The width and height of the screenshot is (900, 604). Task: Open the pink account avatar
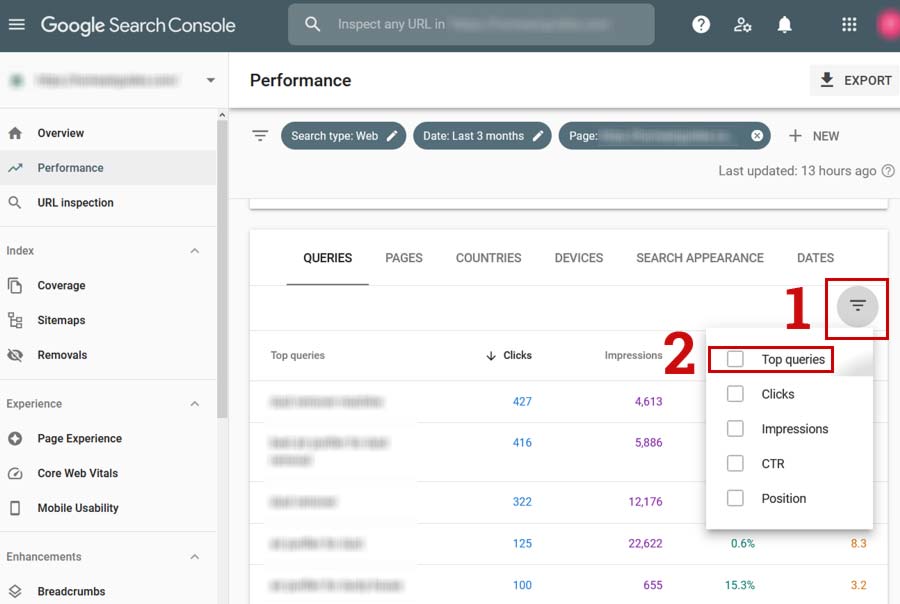[x=889, y=25]
